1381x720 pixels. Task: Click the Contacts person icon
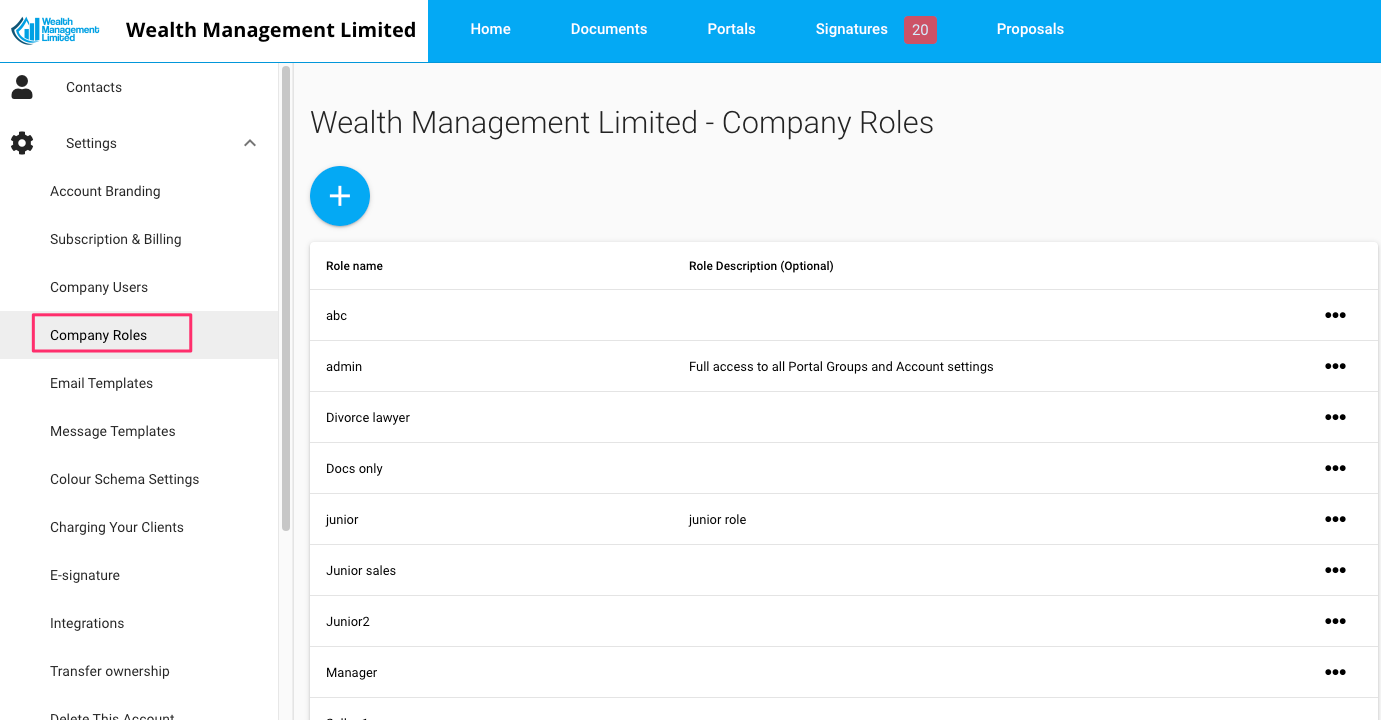[x=22, y=87]
